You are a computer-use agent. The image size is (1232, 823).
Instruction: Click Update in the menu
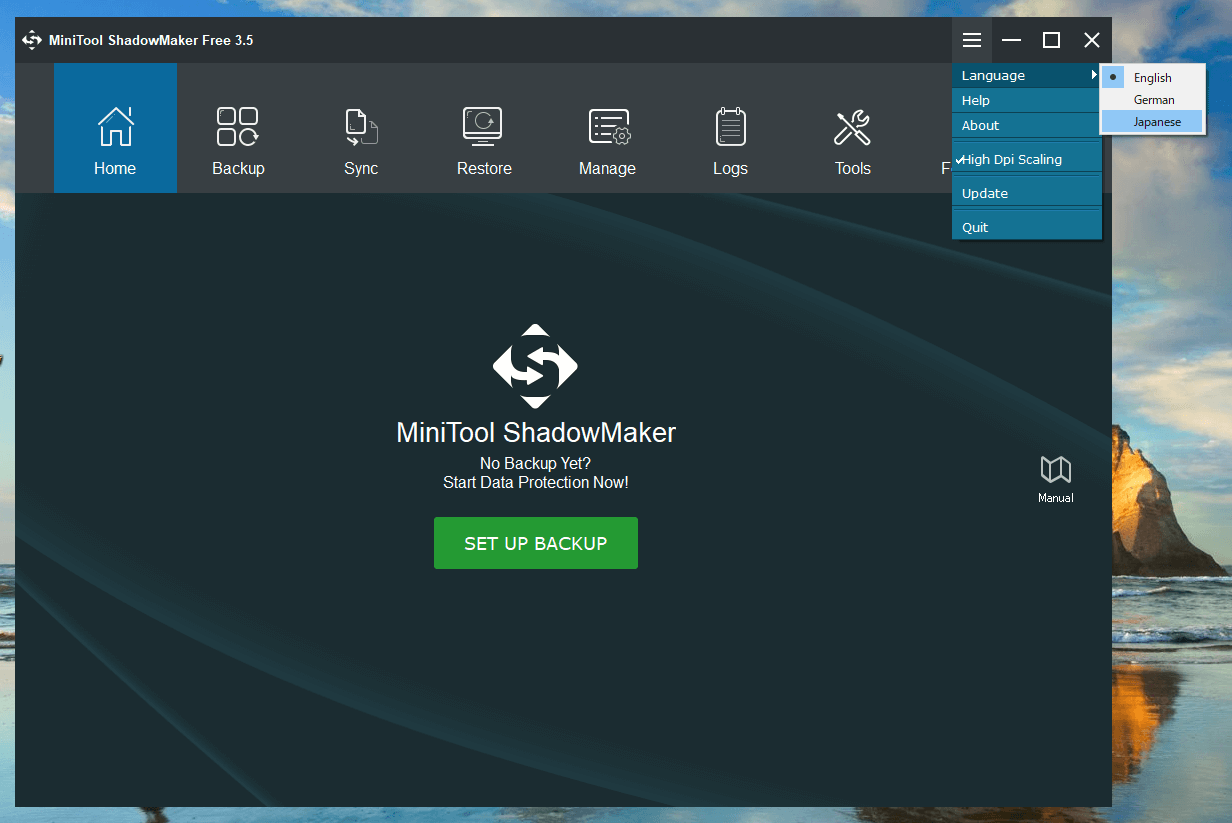(x=985, y=194)
